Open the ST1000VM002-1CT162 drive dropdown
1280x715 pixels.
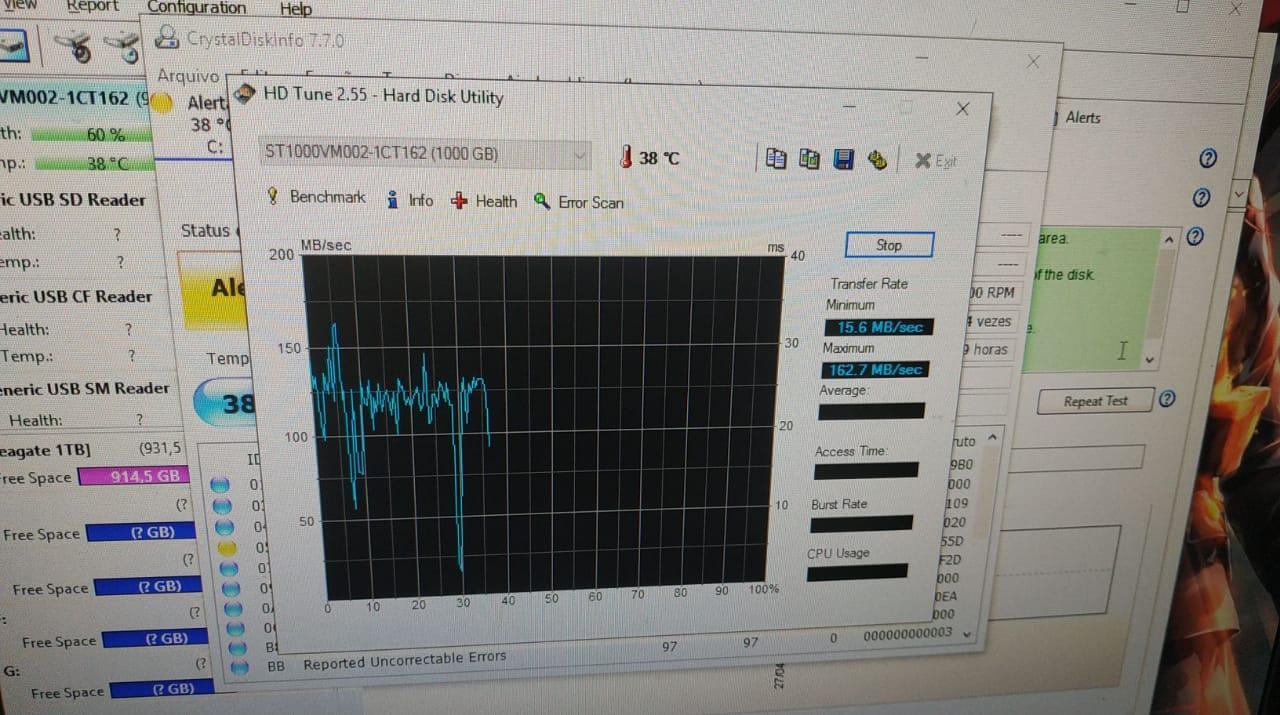point(425,153)
